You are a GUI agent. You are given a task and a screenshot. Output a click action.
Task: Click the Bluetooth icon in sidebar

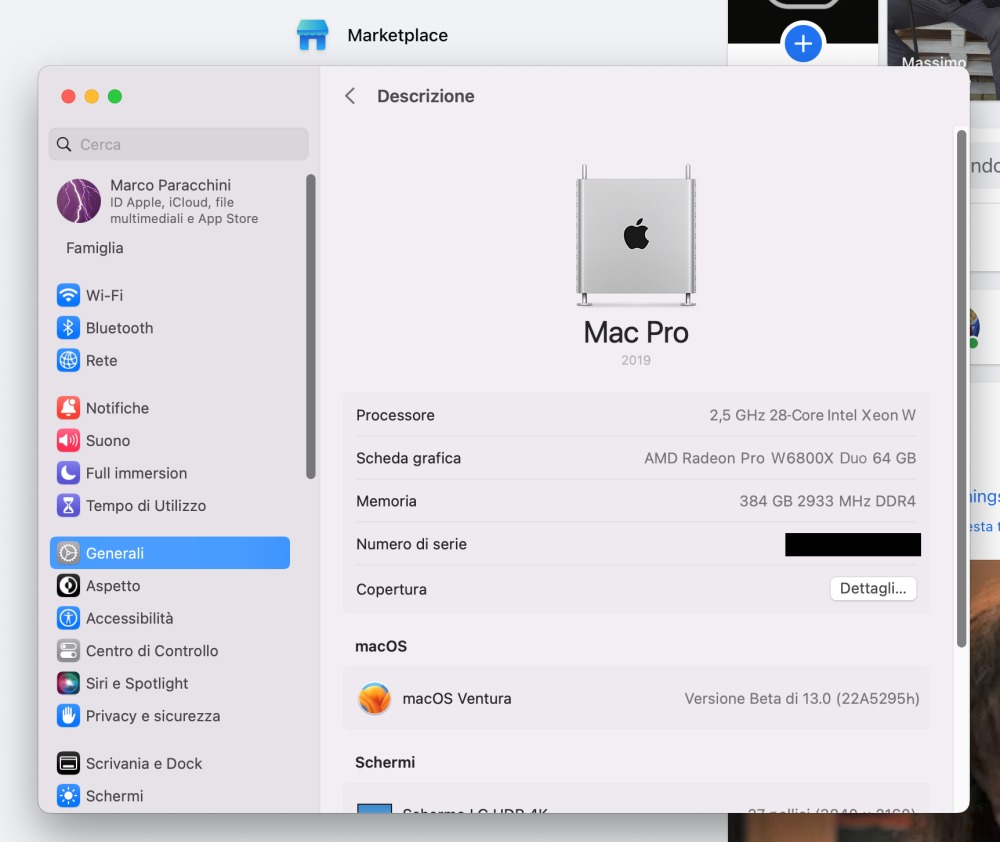click(x=68, y=328)
